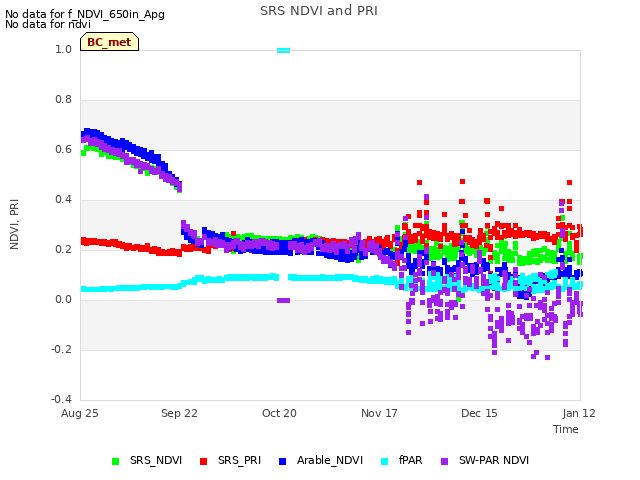Click the 0.2 y-axis tick label
The width and height of the screenshot is (640, 480).
point(63,249)
